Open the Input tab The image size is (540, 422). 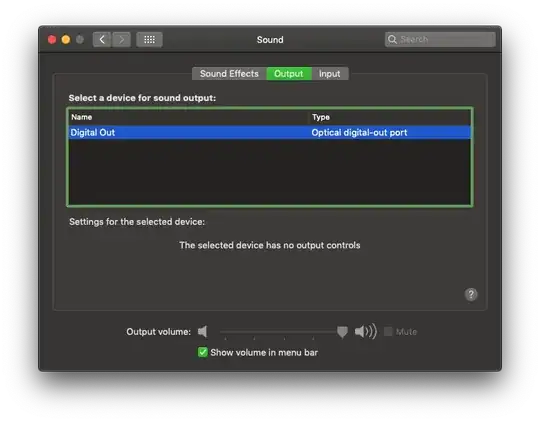[x=330, y=74]
